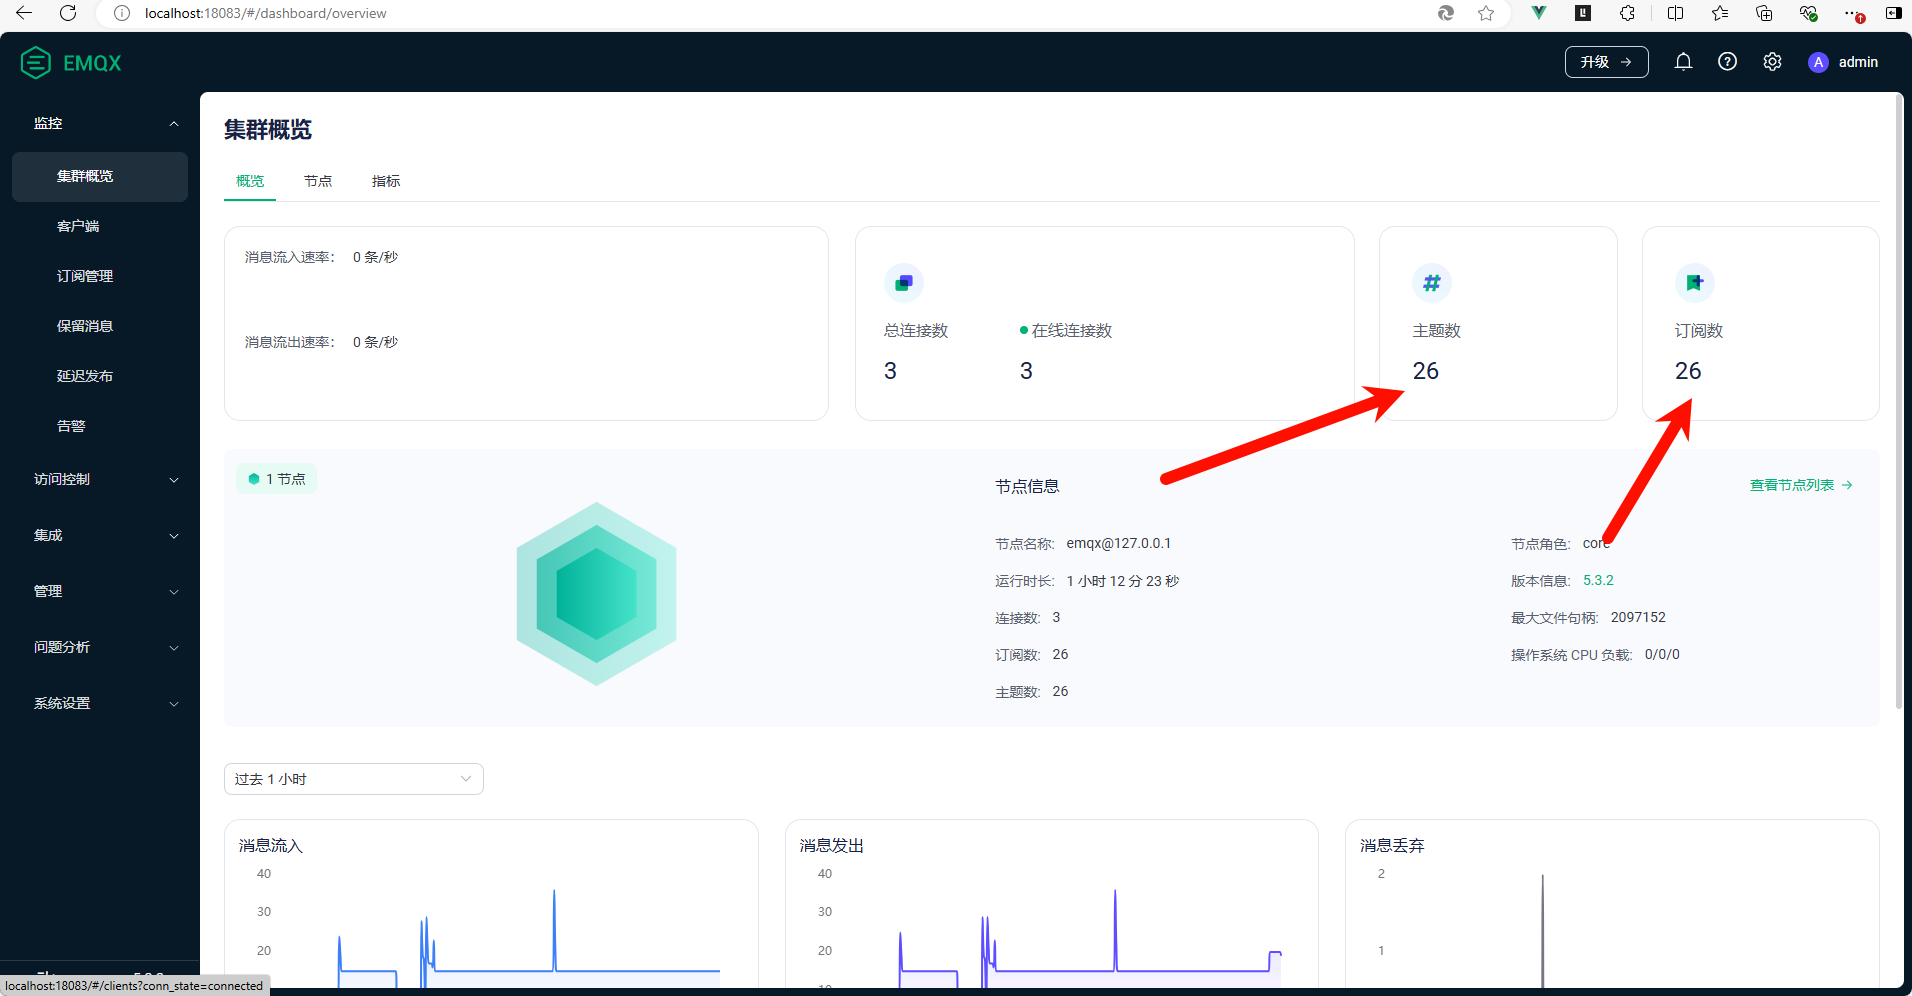
Task: Open the Vue devtools extension icon
Action: [1539, 13]
